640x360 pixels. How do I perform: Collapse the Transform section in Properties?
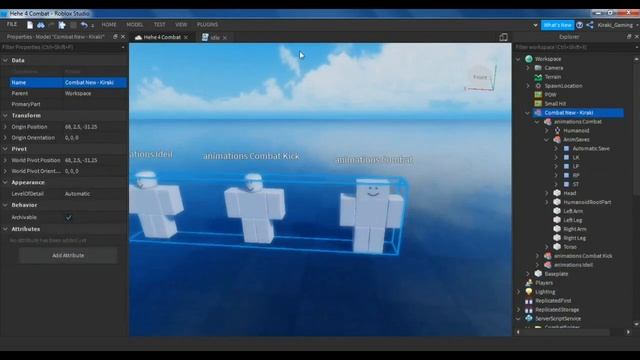[x=5, y=116]
